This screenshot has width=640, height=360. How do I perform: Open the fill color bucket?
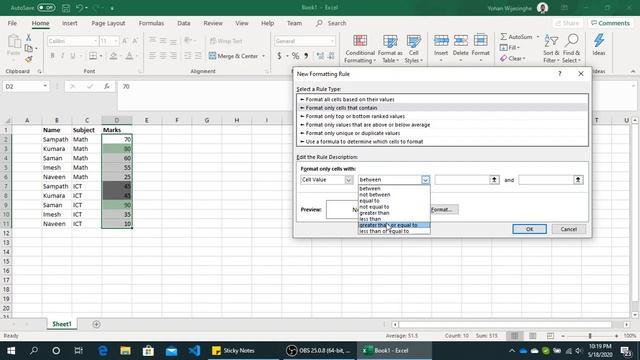(113, 56)
